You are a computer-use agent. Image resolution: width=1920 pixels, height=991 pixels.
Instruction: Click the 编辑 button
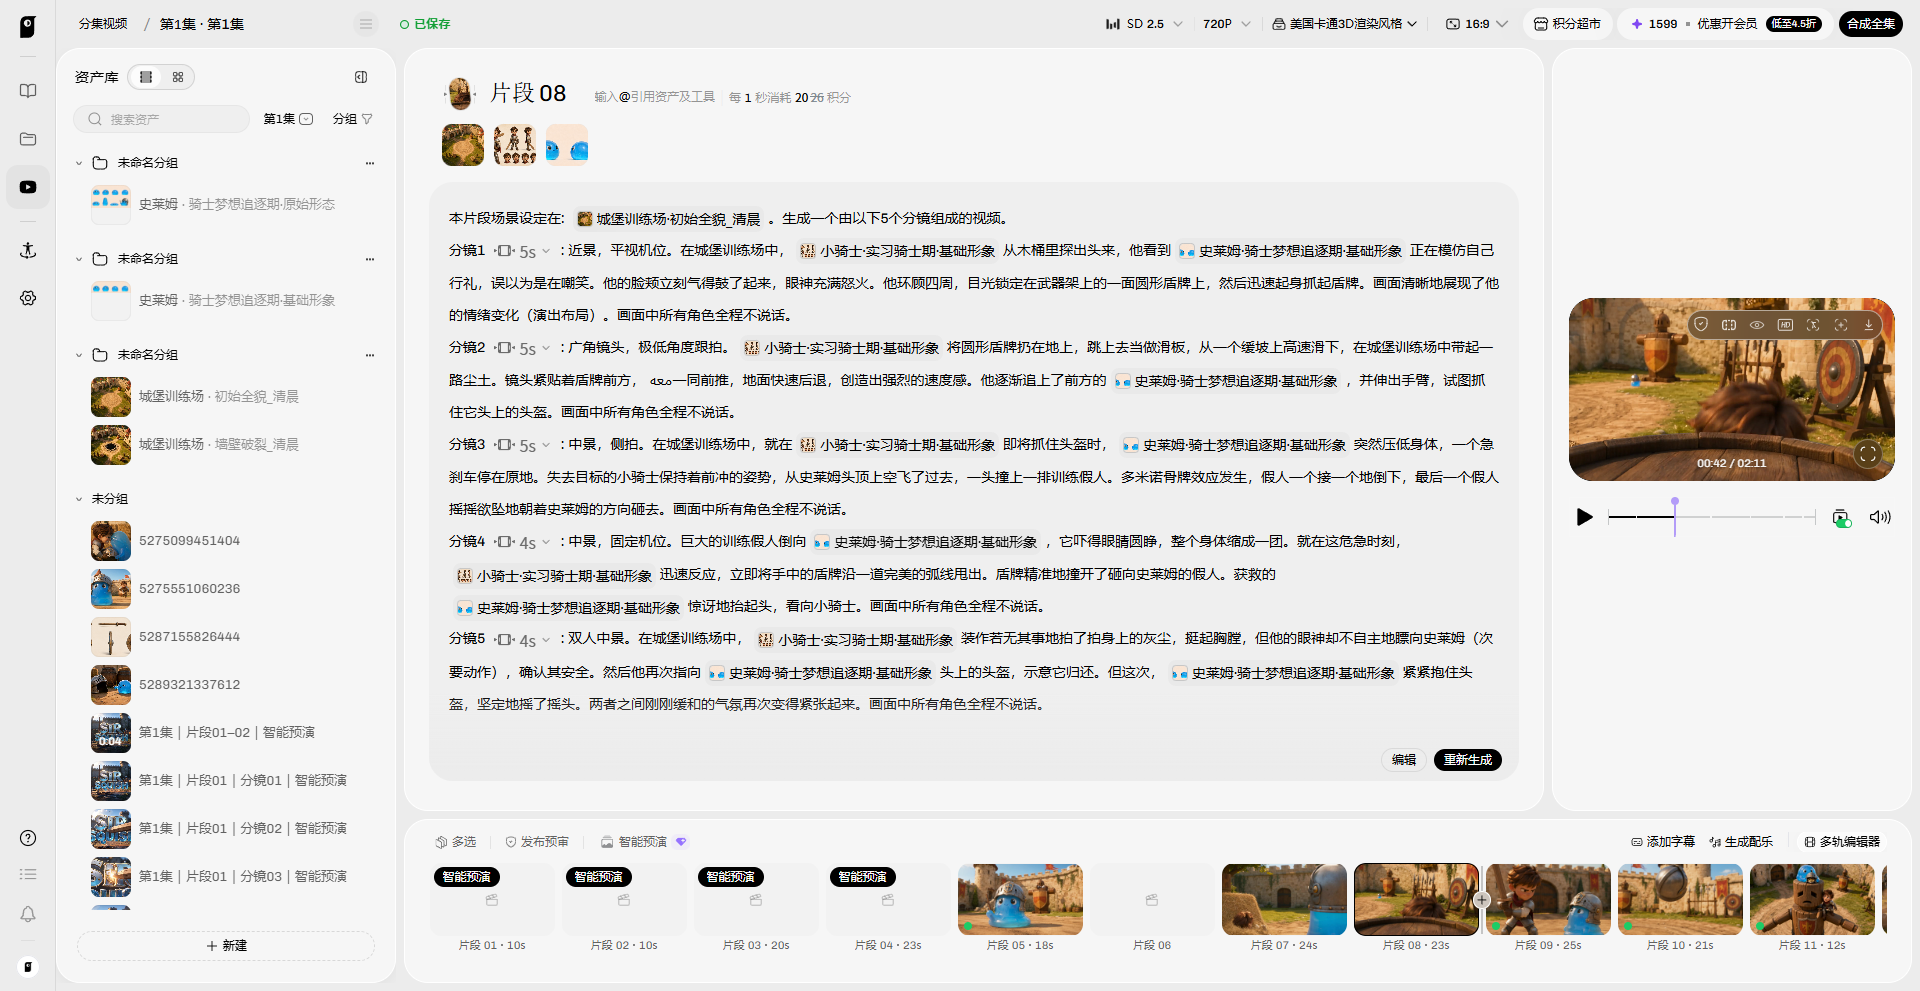tap(1404, 760)
